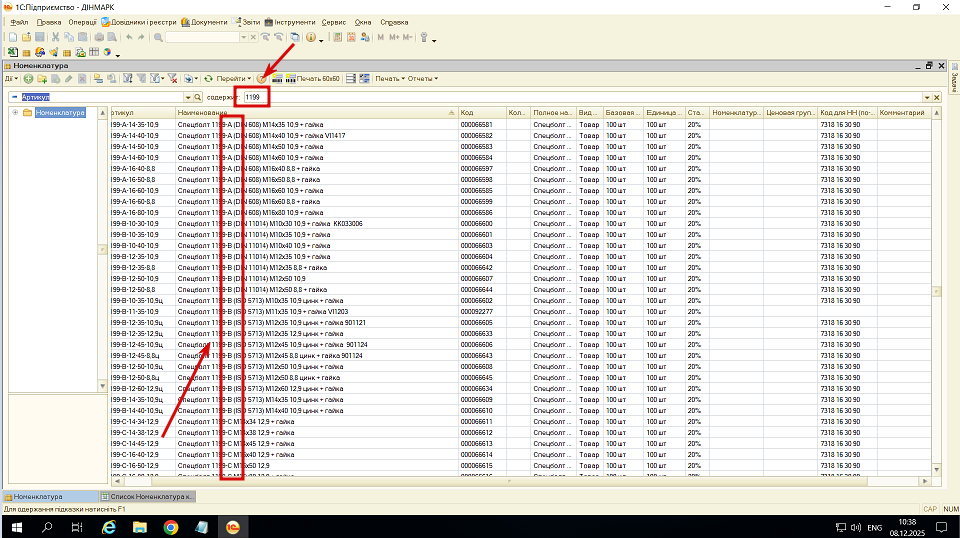Click row ending with гайка КК033006
The height and width of the screenshot is (538, 960).
[x=521, y=223]
